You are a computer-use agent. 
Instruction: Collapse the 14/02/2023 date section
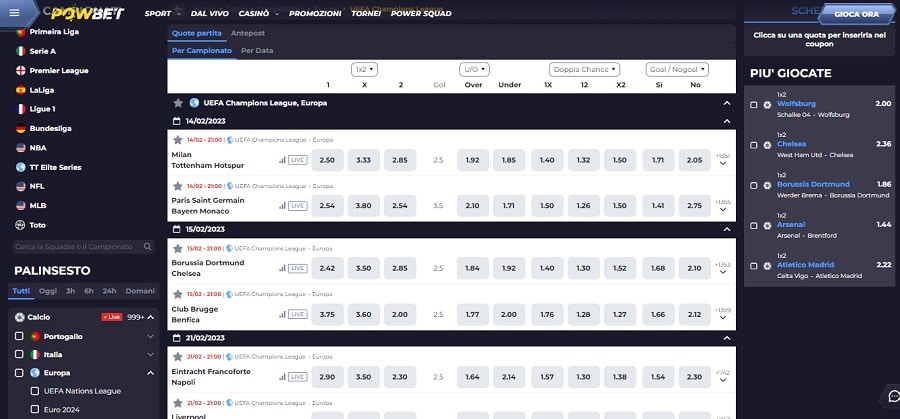tap(726, 120)
